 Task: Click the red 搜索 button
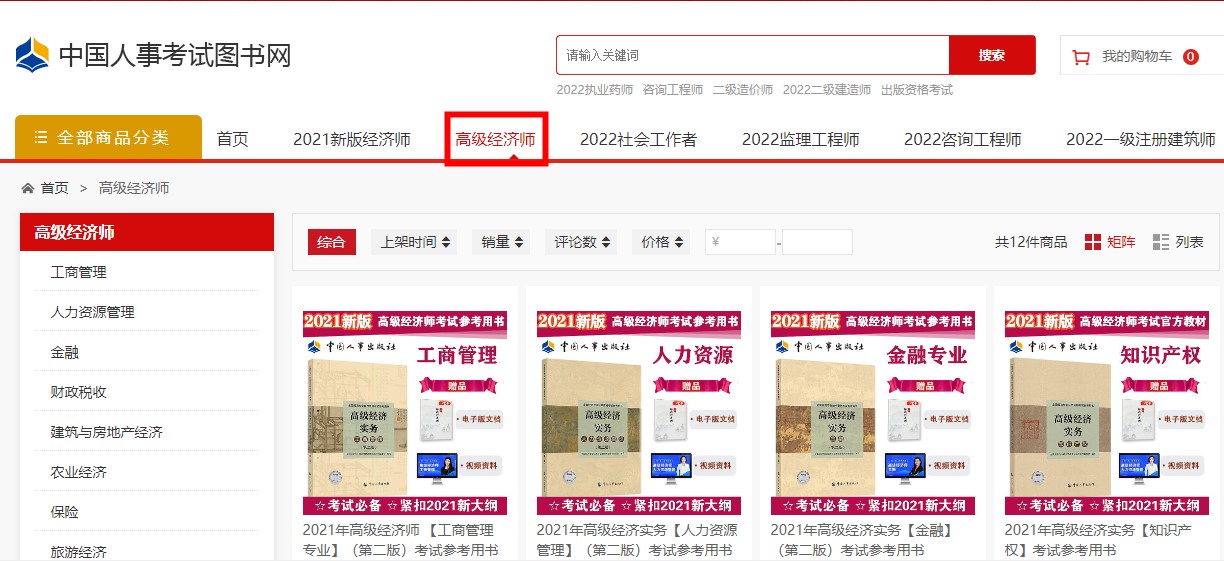pos(992,55)
